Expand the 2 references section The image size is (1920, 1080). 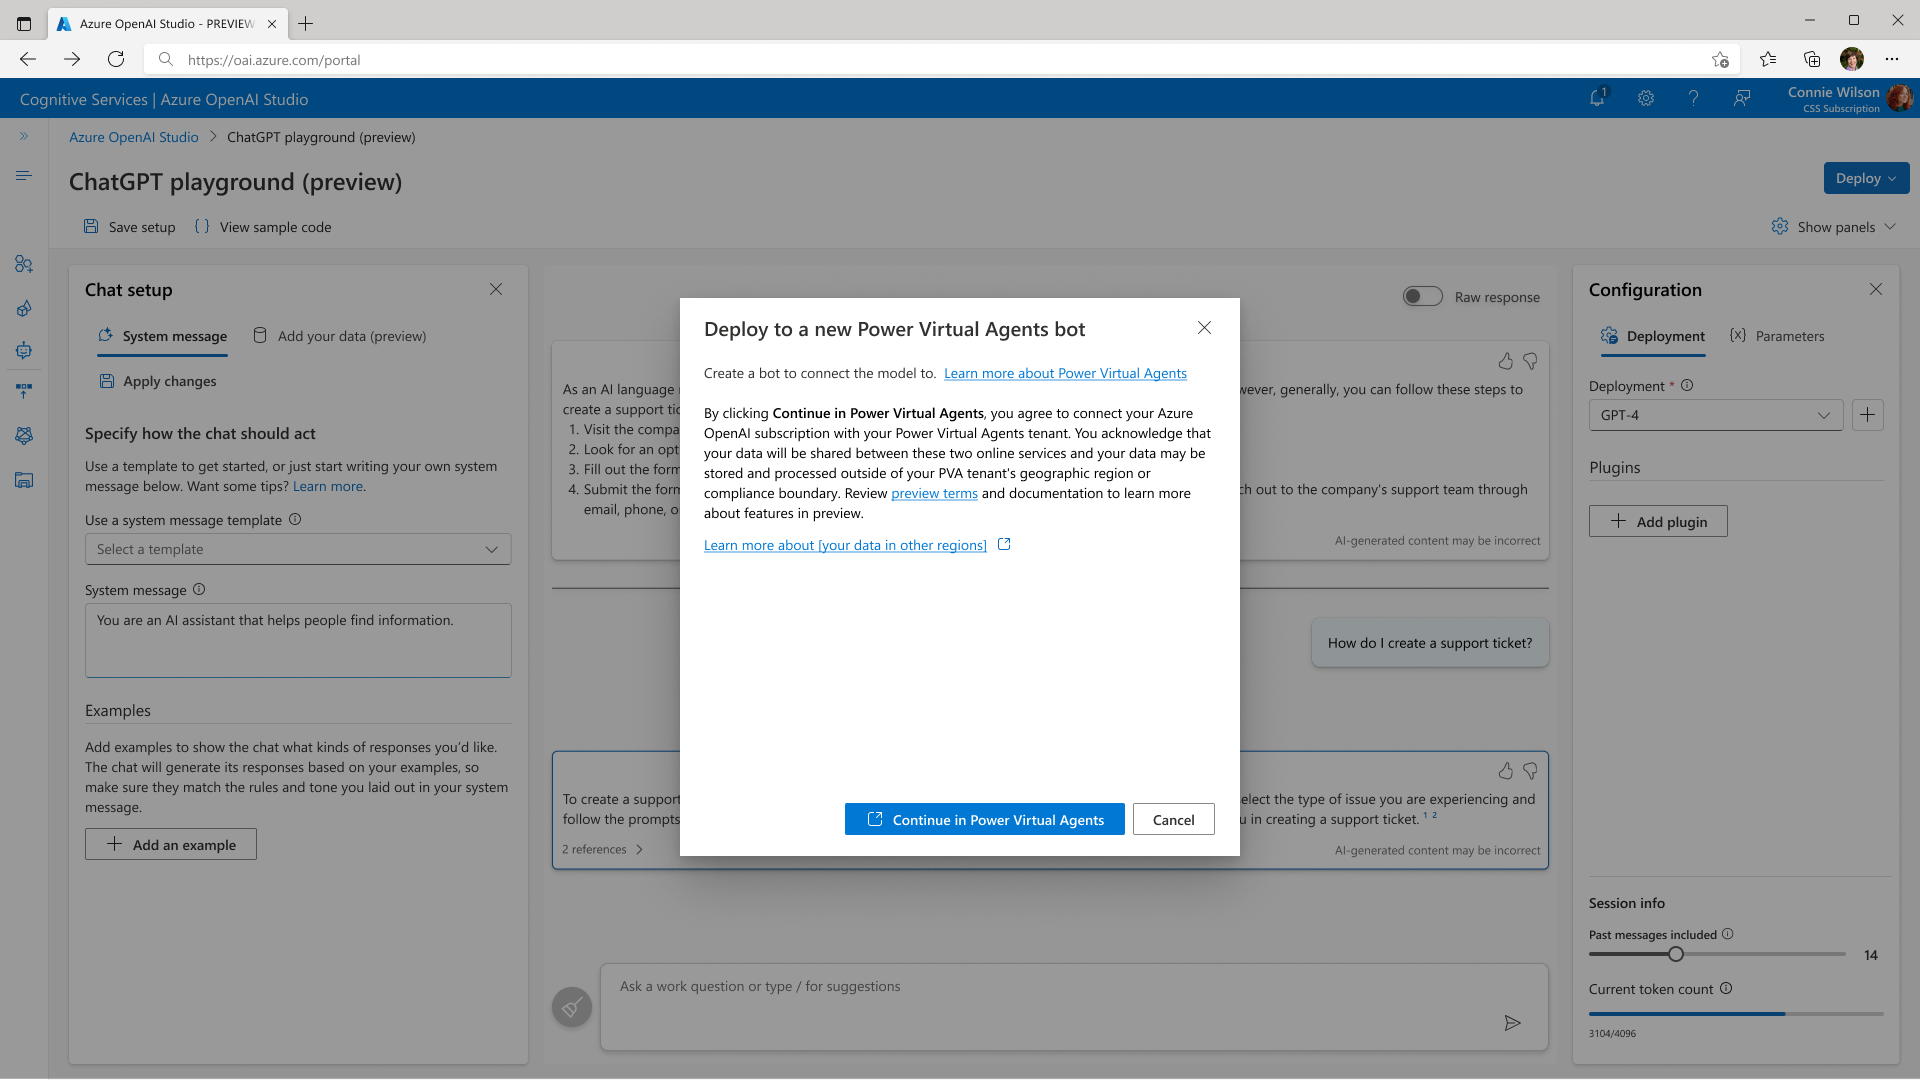point(602,850)
